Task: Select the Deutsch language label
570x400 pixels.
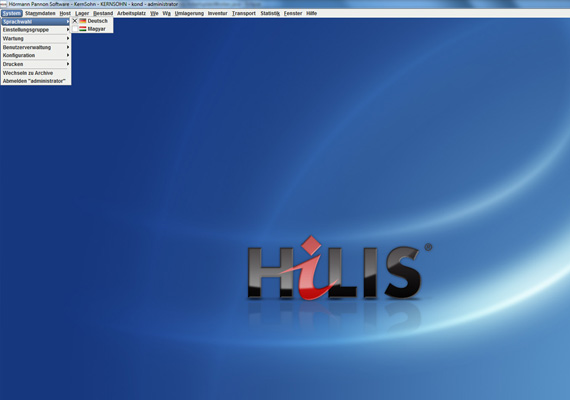Action: (97, 21)
